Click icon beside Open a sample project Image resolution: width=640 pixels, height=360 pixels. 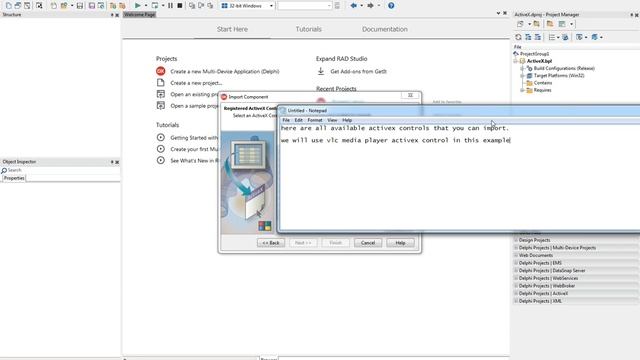(x=160, y=105)
